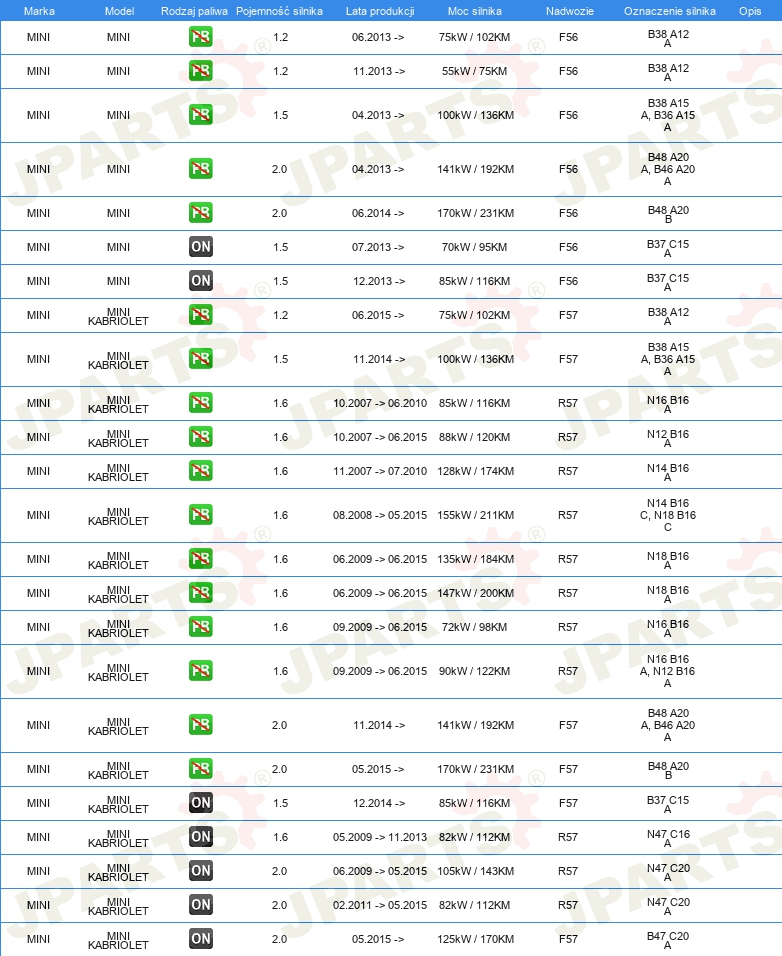
Task: Click the date range 10.2007 -> 06.2010
Action: (x=380, y=403)
